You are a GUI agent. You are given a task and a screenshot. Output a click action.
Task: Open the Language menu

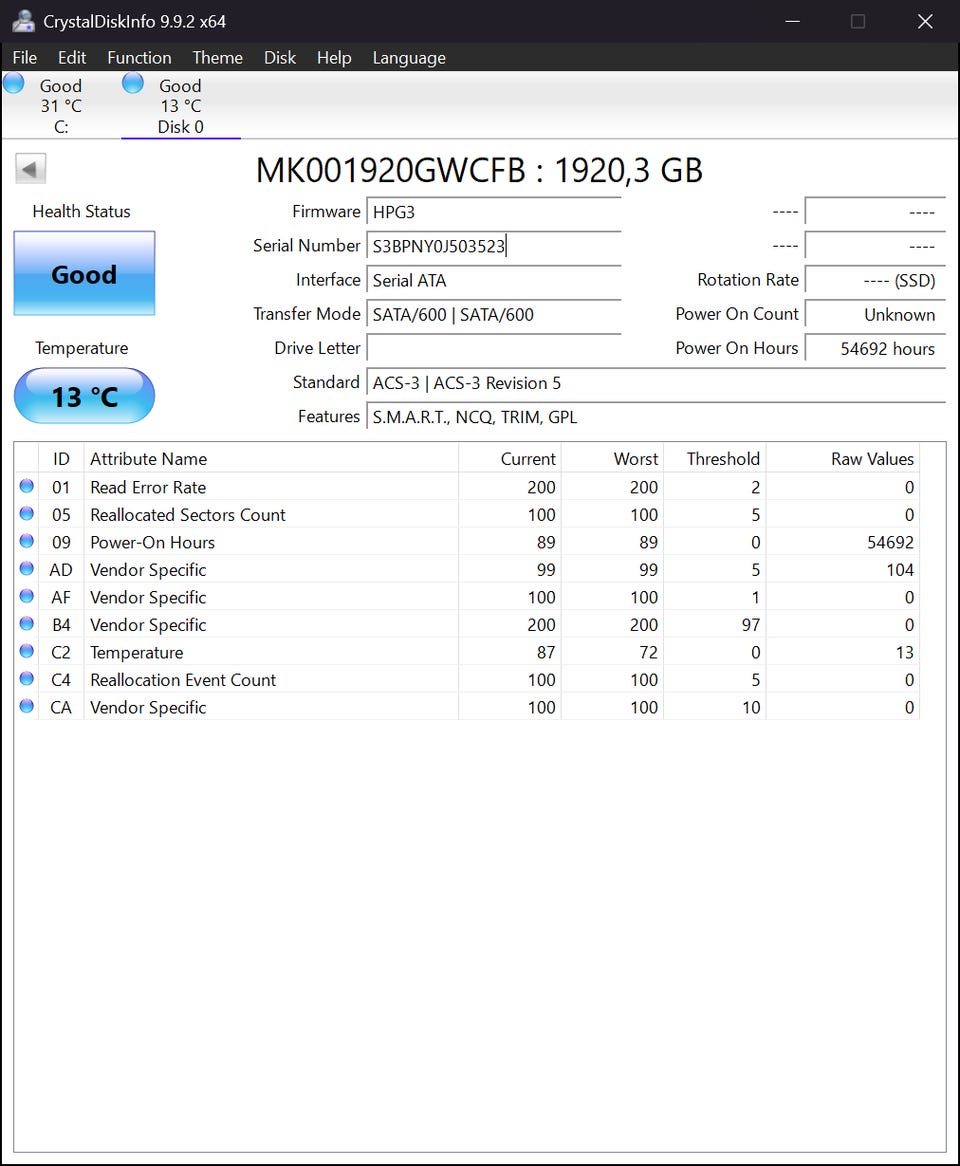point(409,57)
